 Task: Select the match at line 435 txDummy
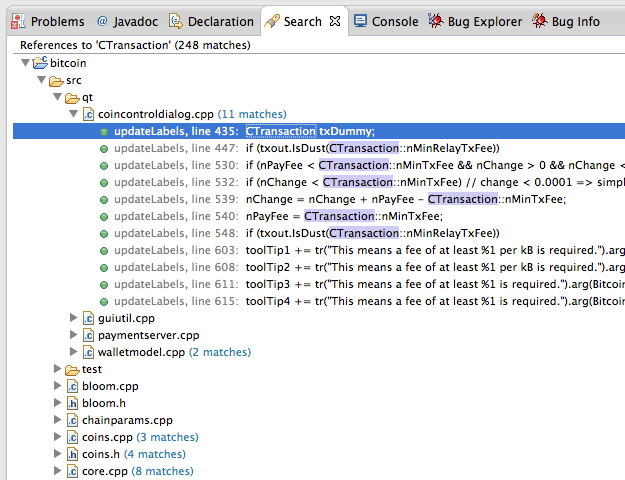point(319,131)
